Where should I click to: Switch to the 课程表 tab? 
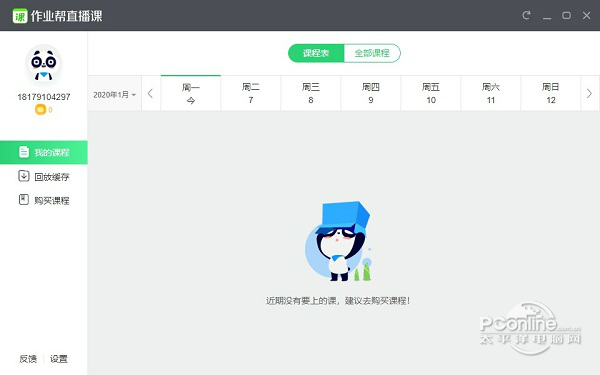click(x=316, y=53)
